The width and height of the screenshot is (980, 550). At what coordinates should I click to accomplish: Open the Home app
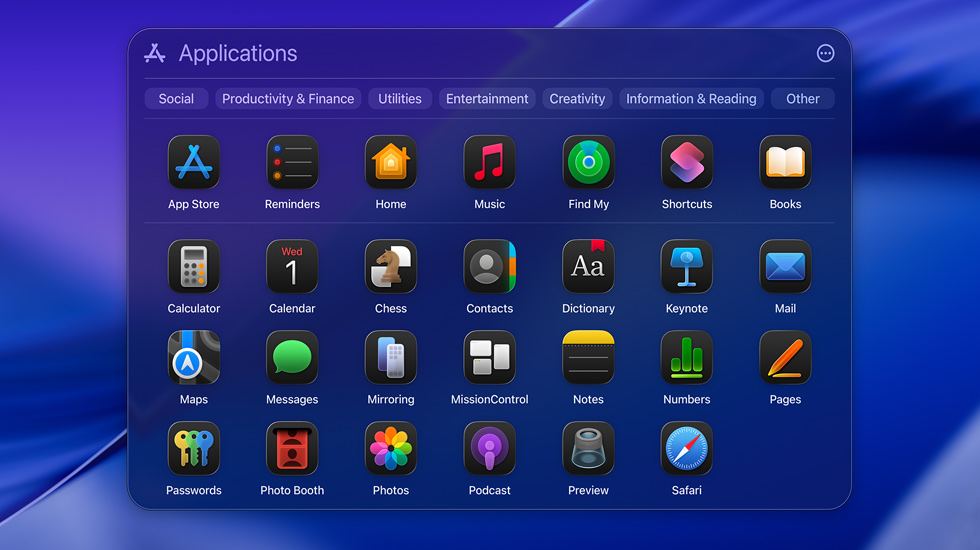click(x=391, y=162)
